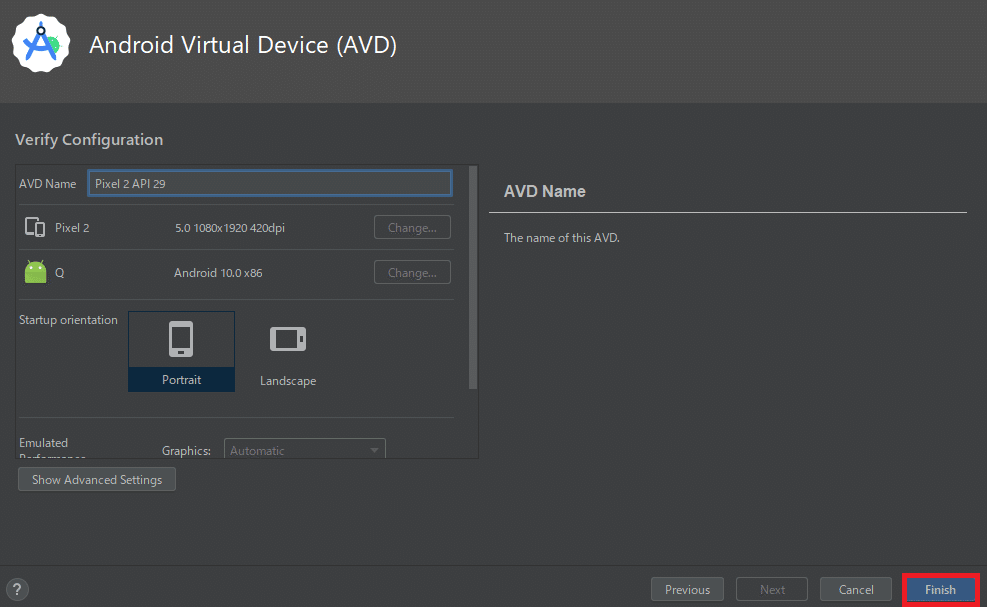
Task: Open the Graphics dropdown
Action: tap(305, 450)
